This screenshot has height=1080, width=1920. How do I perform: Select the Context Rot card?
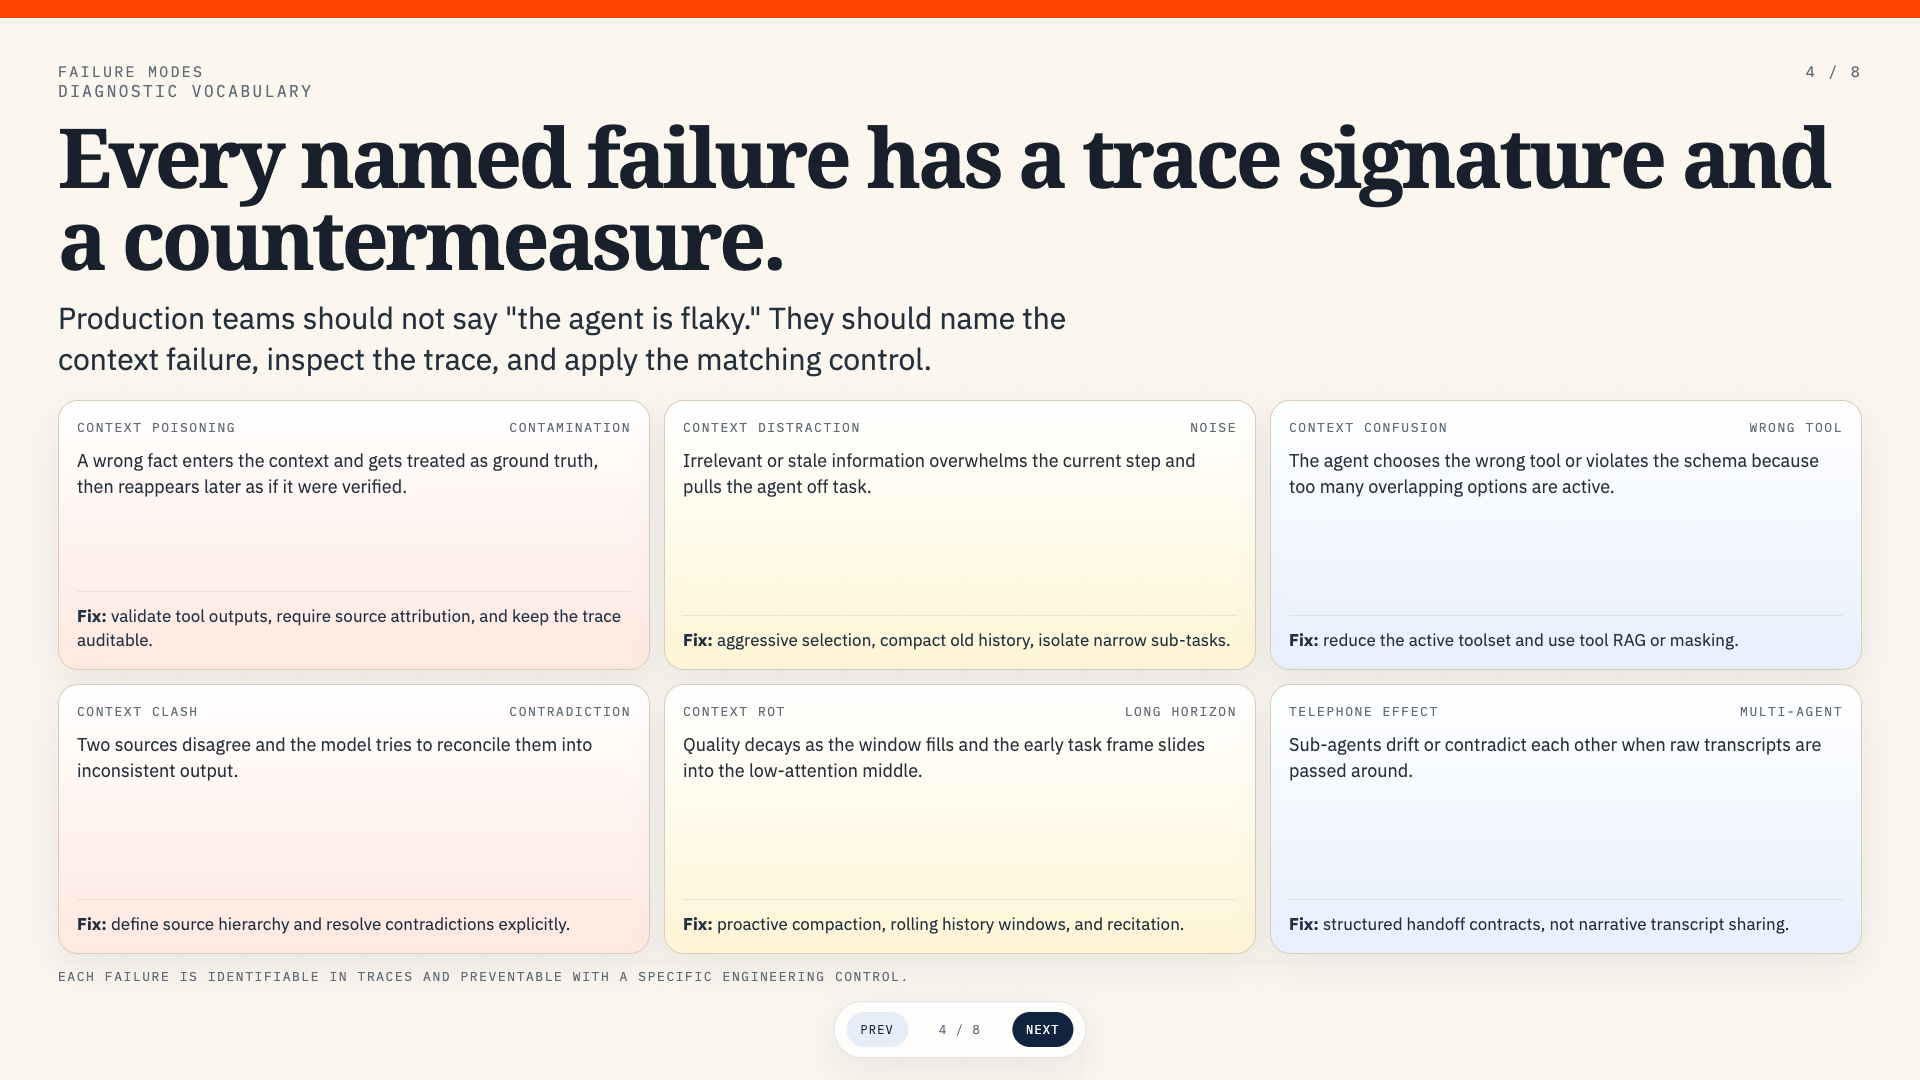[x=960, y=819]
